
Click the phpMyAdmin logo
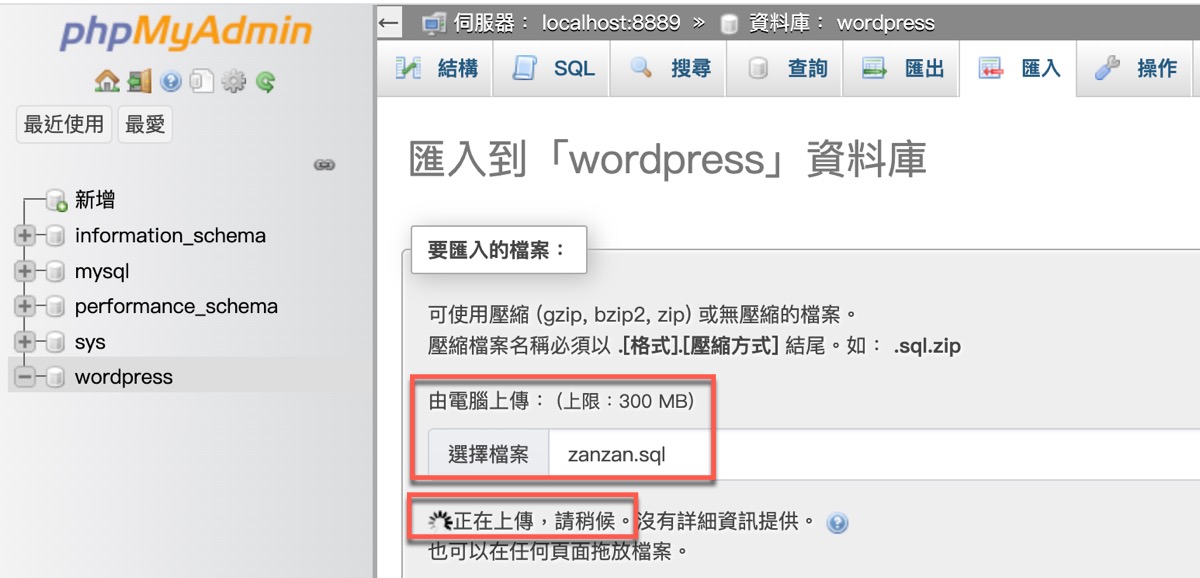point(185,34)
